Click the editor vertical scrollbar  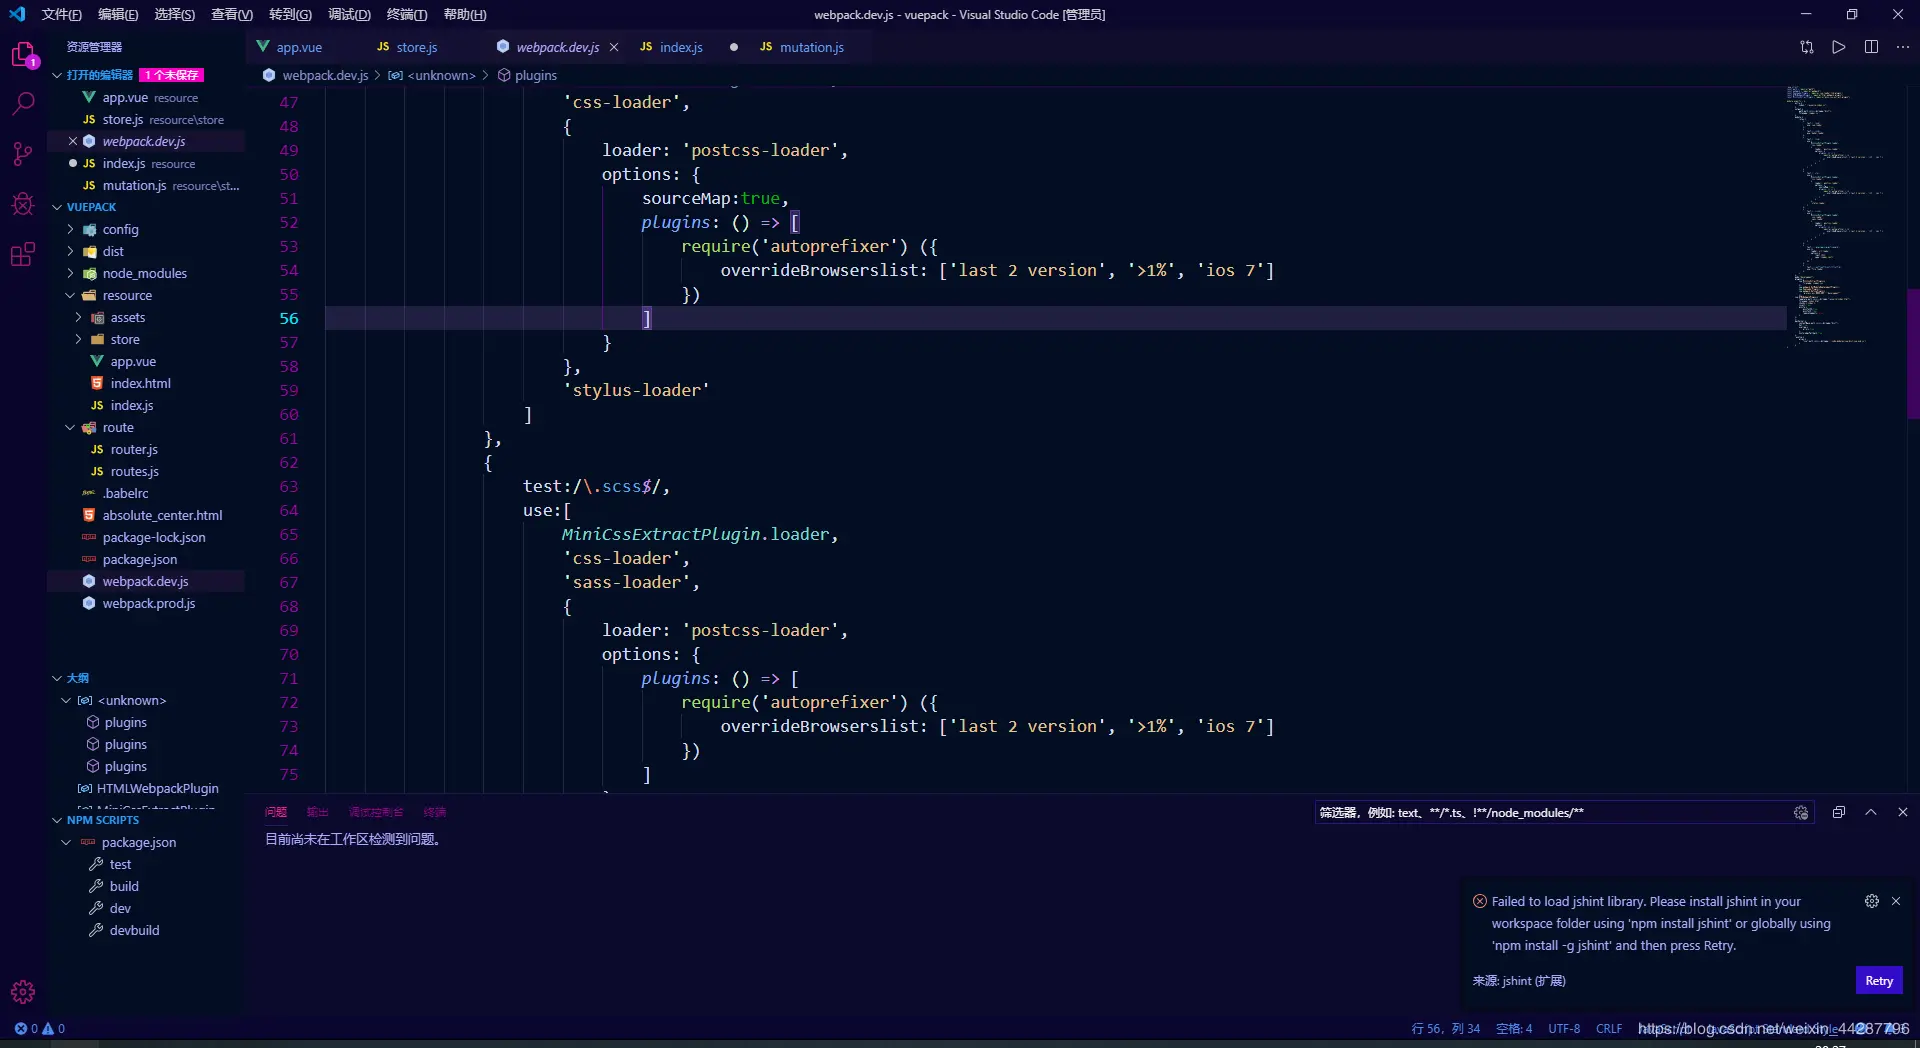[1913, 353]
